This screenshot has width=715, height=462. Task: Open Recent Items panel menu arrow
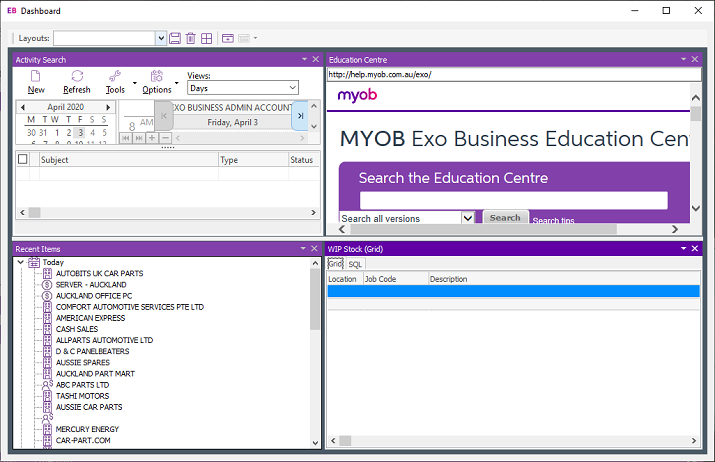[x=303, y=249]
